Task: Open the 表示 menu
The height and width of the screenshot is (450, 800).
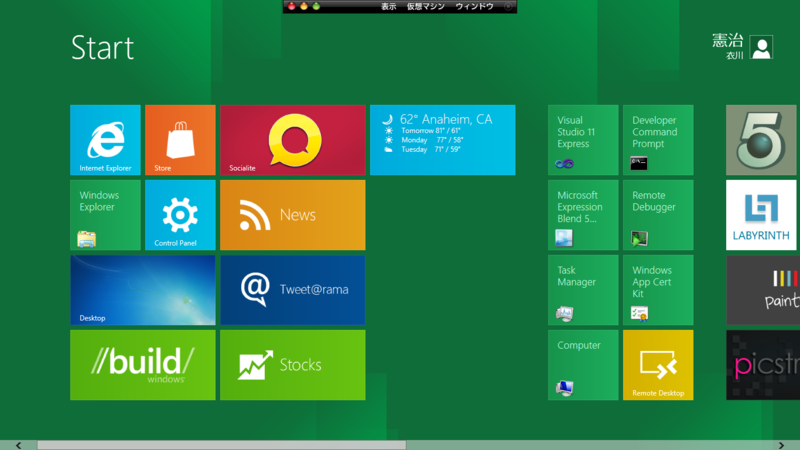Action: click(389, 7)
